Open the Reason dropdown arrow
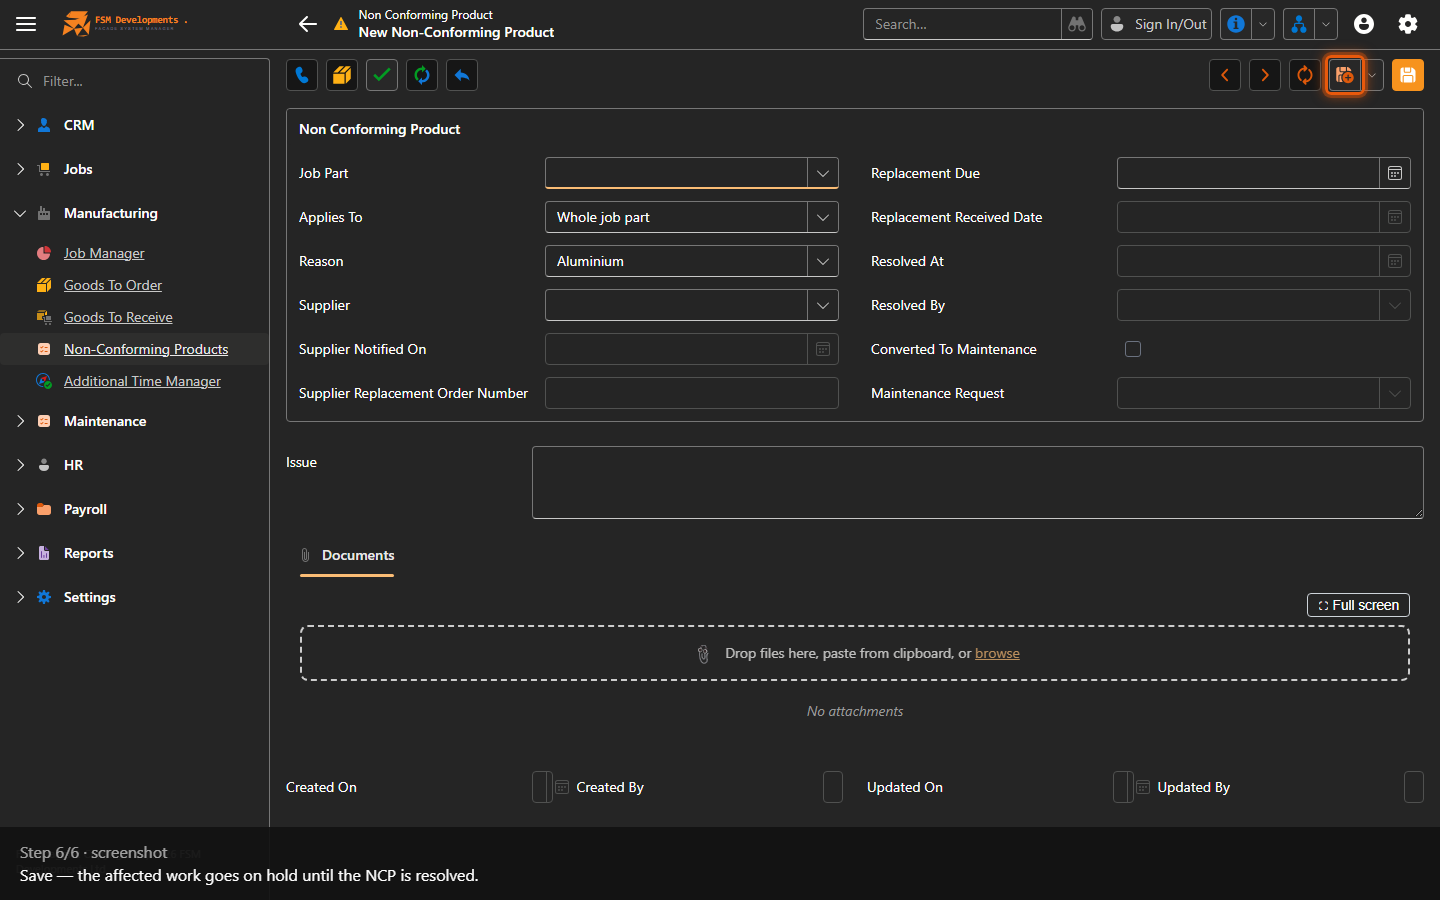 823,261
